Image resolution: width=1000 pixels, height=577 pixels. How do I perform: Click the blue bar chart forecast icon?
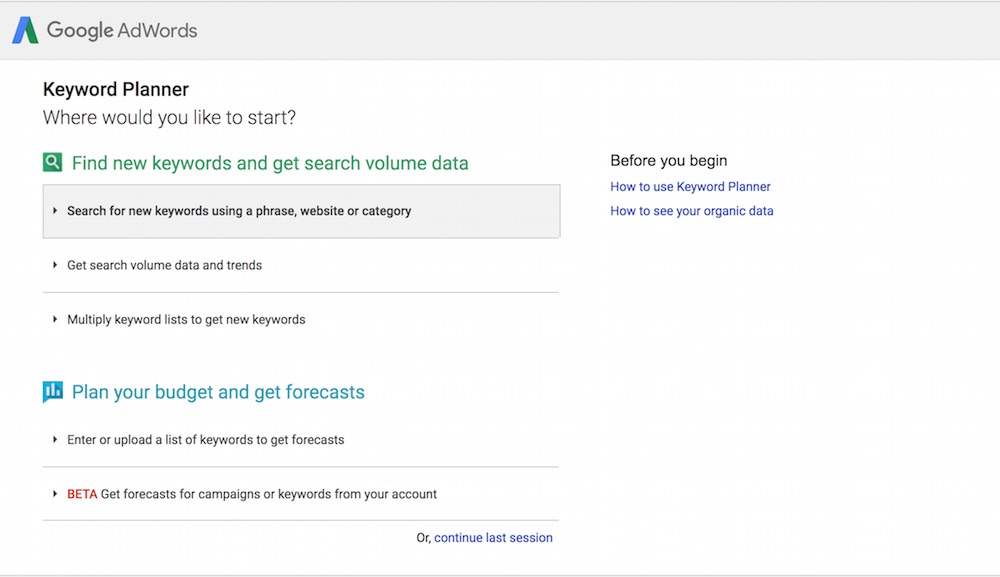pyautogui.click(x=52, y=391)
